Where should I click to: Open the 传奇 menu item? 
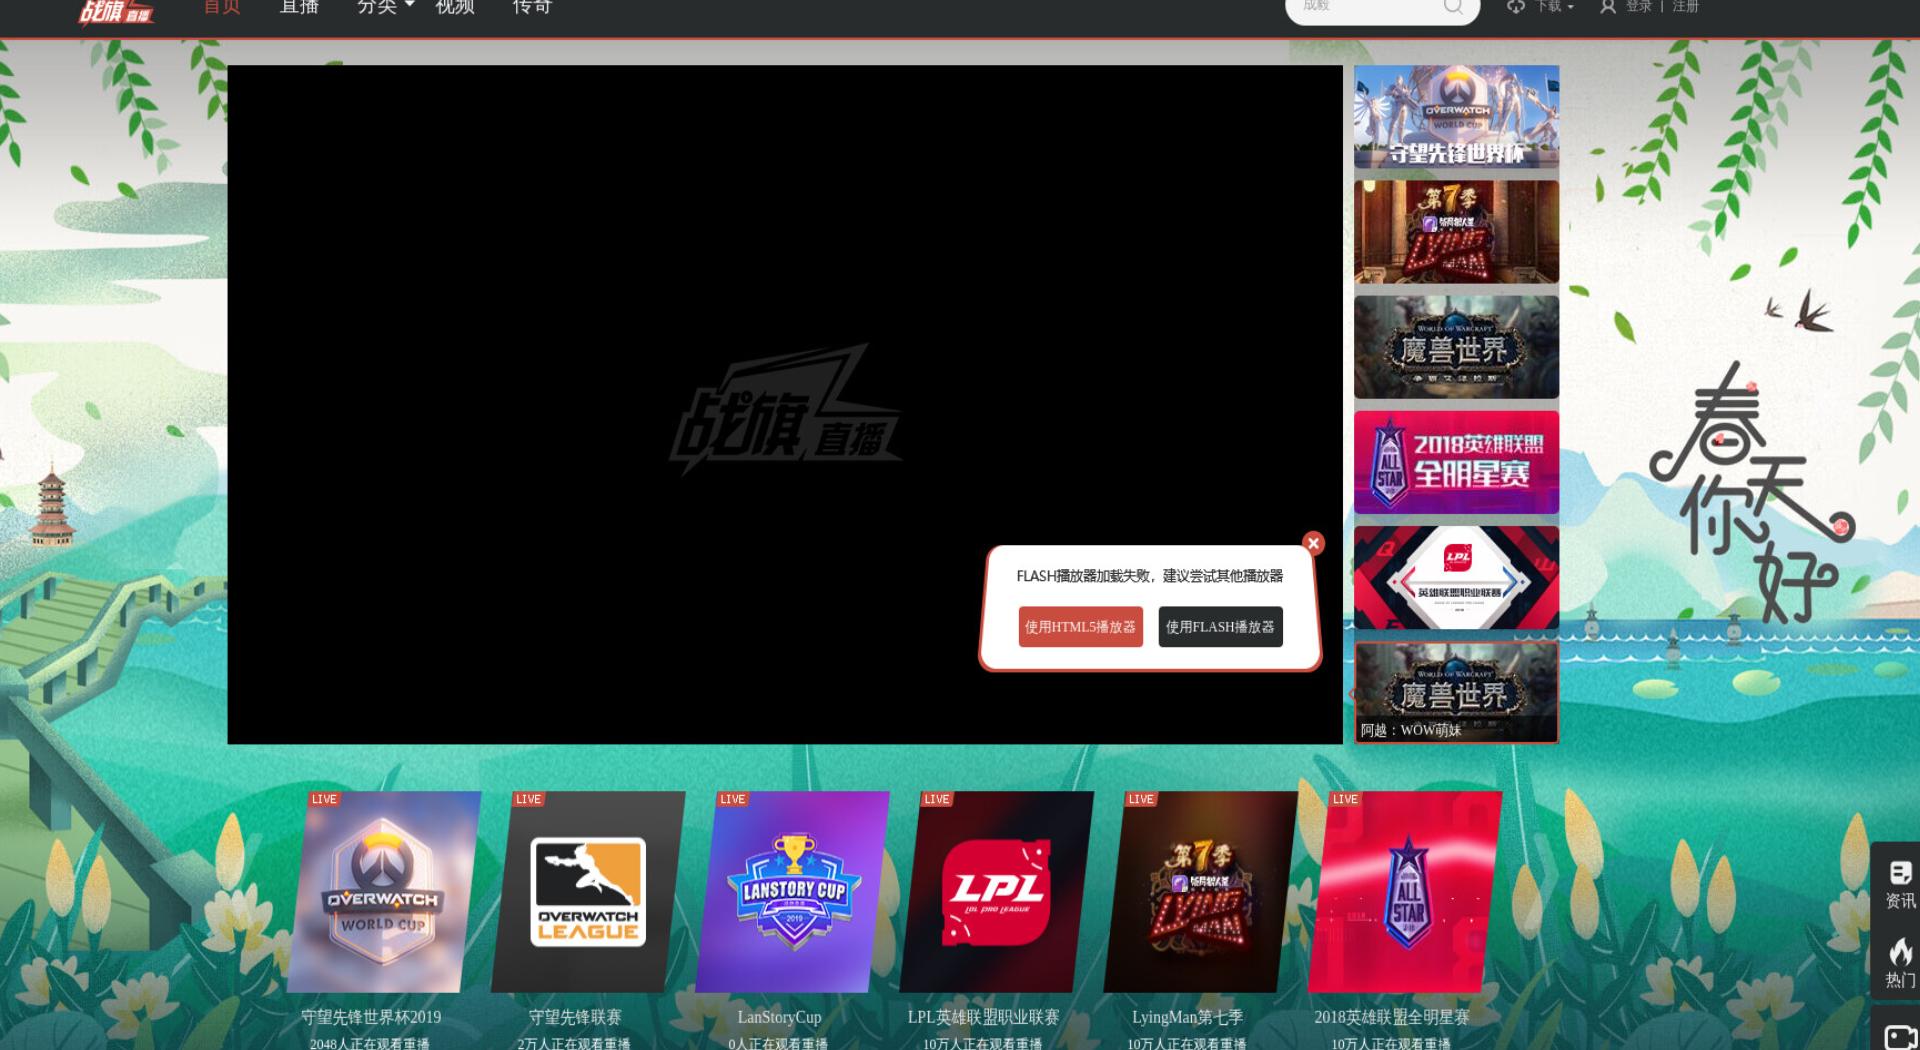pyautogui.click(x=532, y=7)
